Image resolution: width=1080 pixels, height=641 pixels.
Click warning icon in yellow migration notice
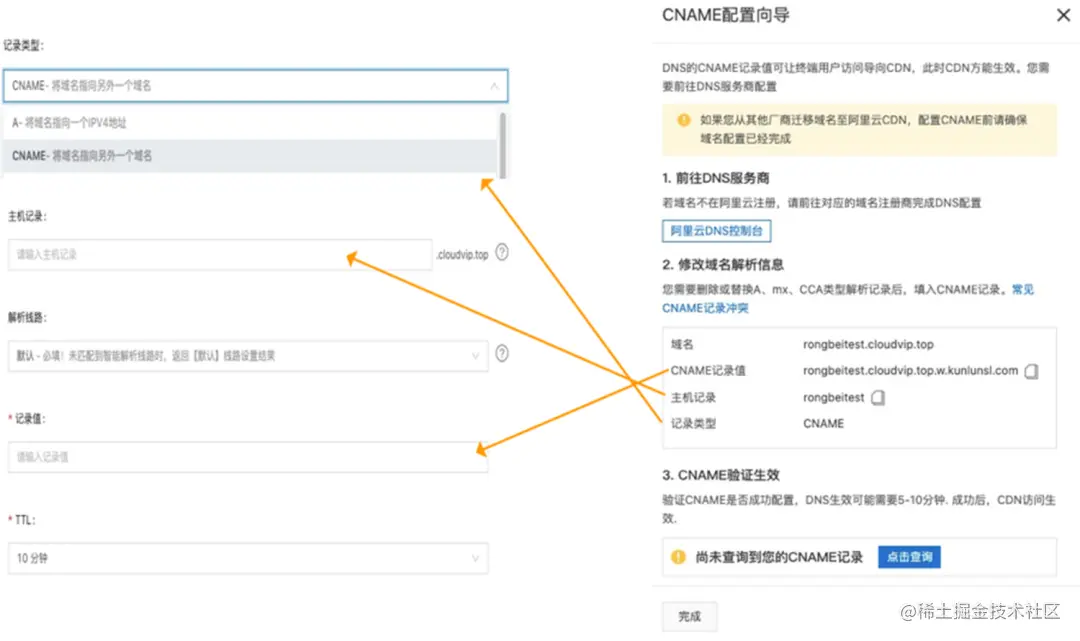tap(683, 120)
